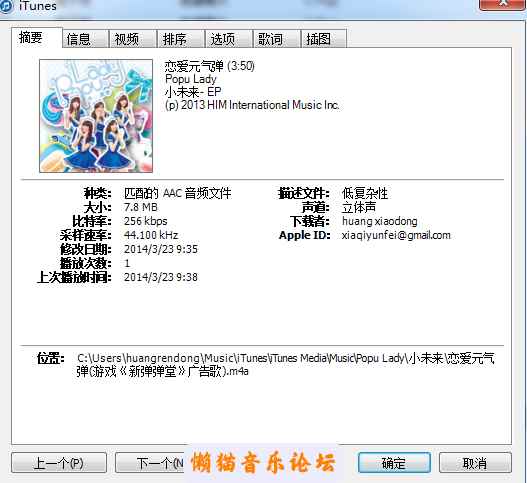Open the 插图 tab
This screenshot has width=527, height=483.
point(324,39)
